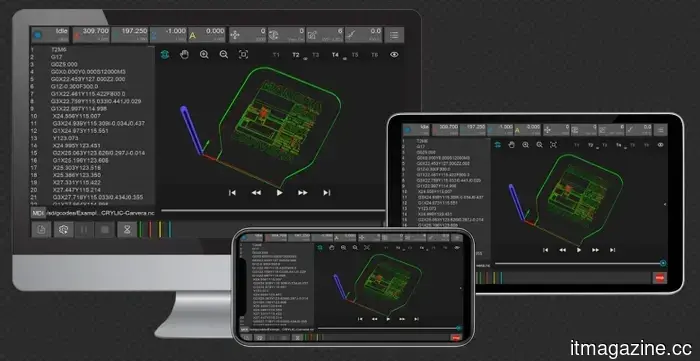
Task: Click the red stop button on the phone
Action: (455, 338)
